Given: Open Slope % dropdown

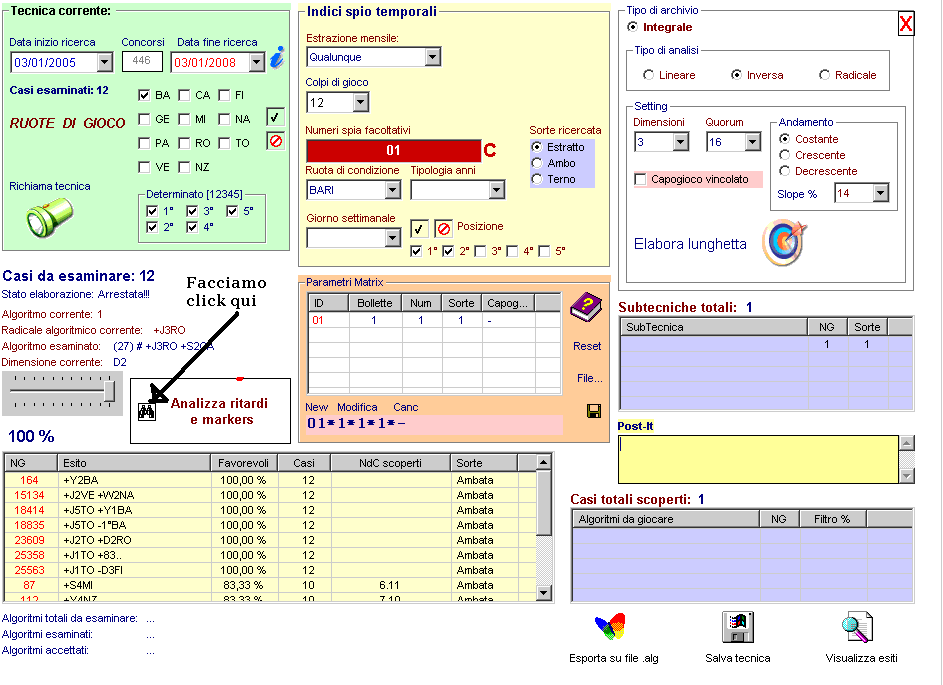Looking at the screenshot, I should [x=881, y=193].
